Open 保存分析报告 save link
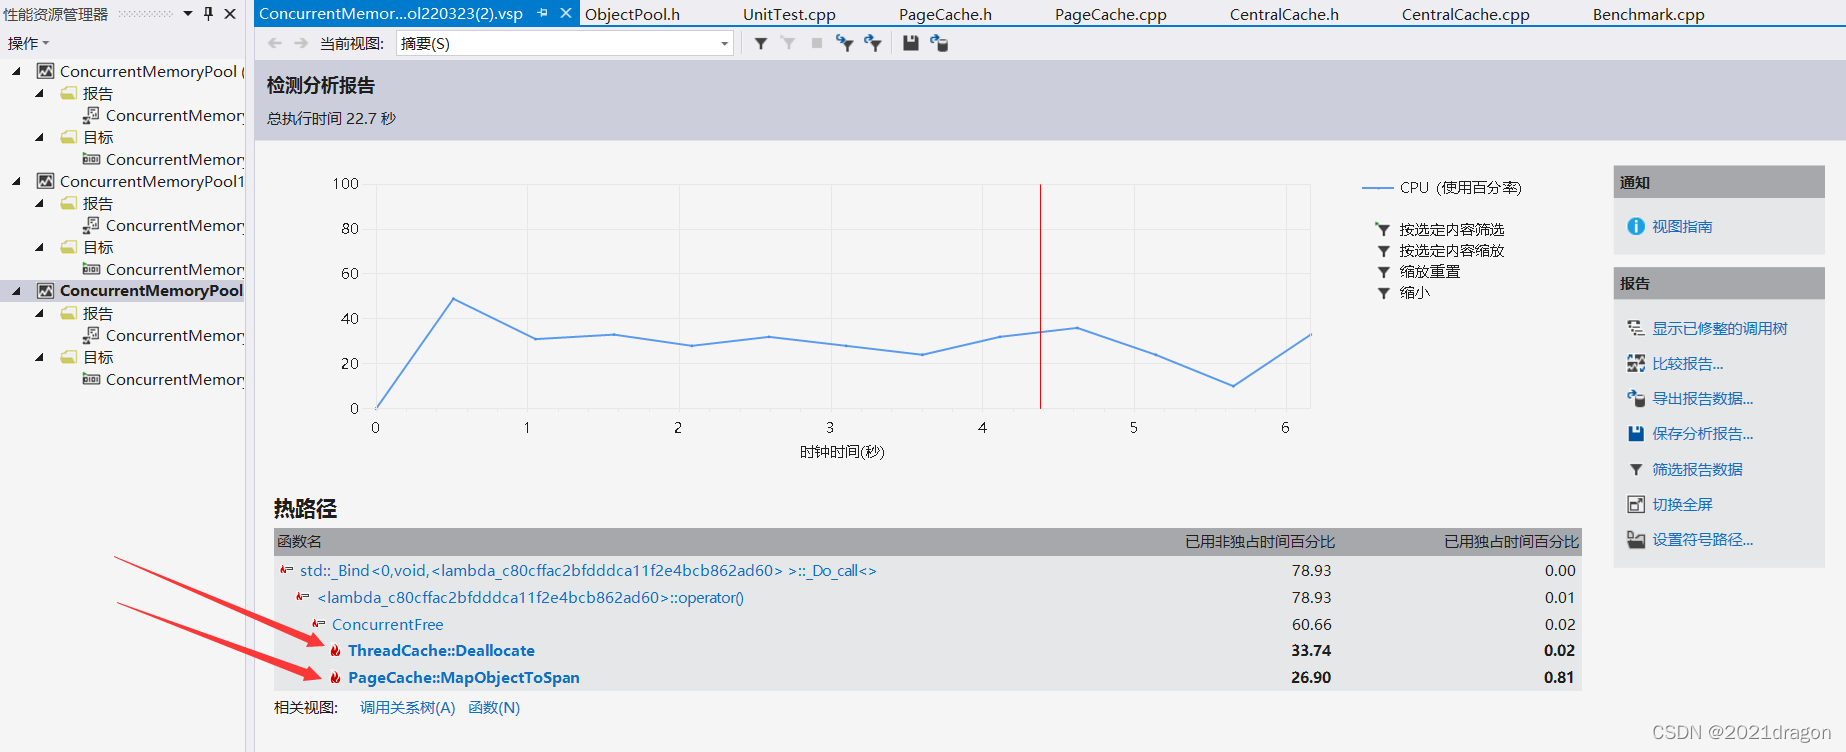The width and height of the screenshot is (1846, 752). (1702, 434)
